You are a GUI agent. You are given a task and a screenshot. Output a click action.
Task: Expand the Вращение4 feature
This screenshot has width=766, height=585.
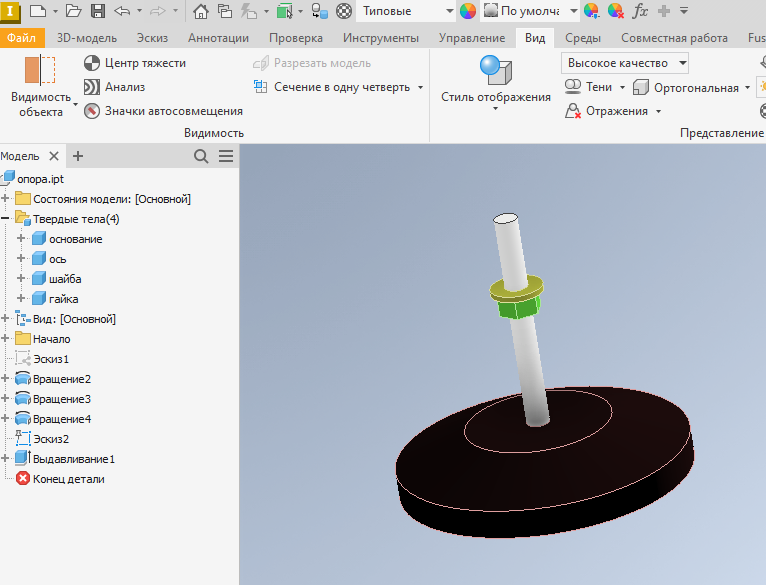pos(5,418)
